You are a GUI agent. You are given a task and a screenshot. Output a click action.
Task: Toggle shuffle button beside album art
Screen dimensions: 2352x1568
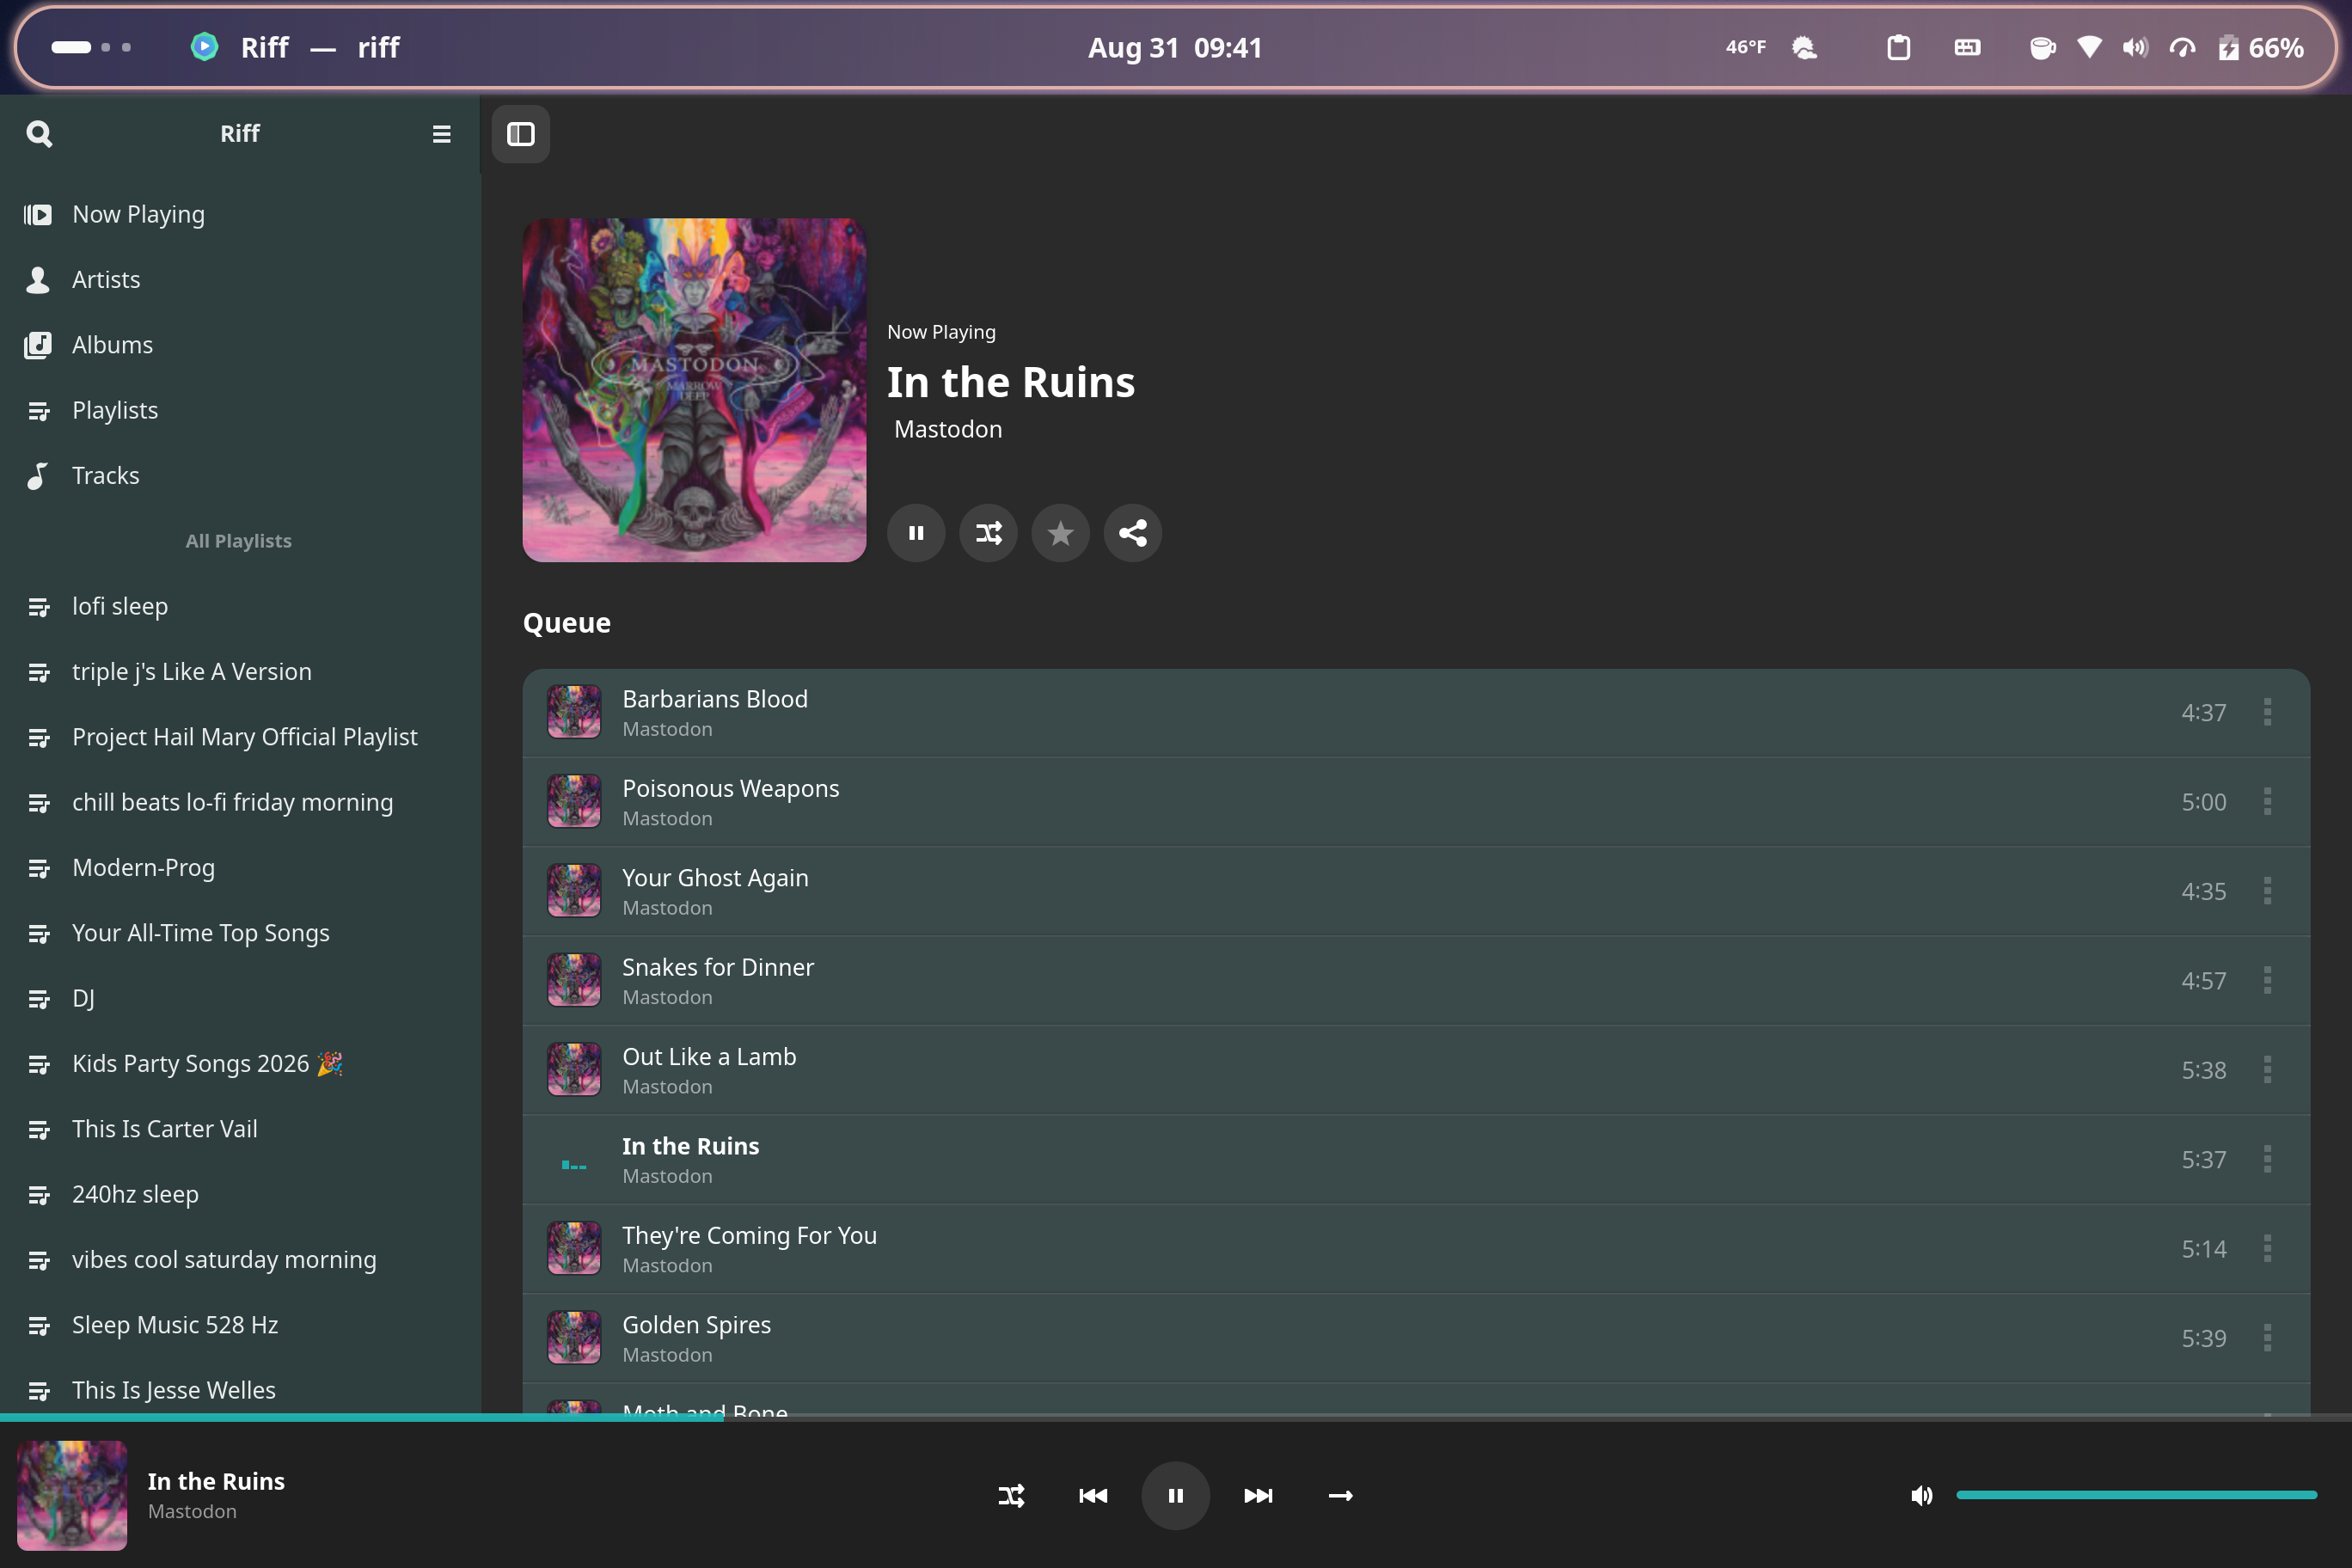coord(988,533)
